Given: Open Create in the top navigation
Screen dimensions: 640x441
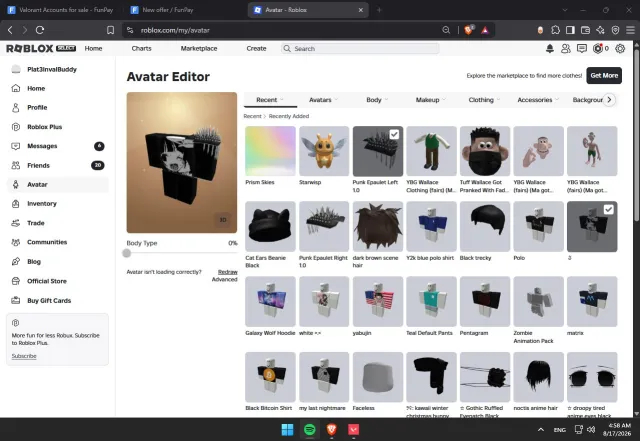Looking at the screenshot, I should pos(256,49).
